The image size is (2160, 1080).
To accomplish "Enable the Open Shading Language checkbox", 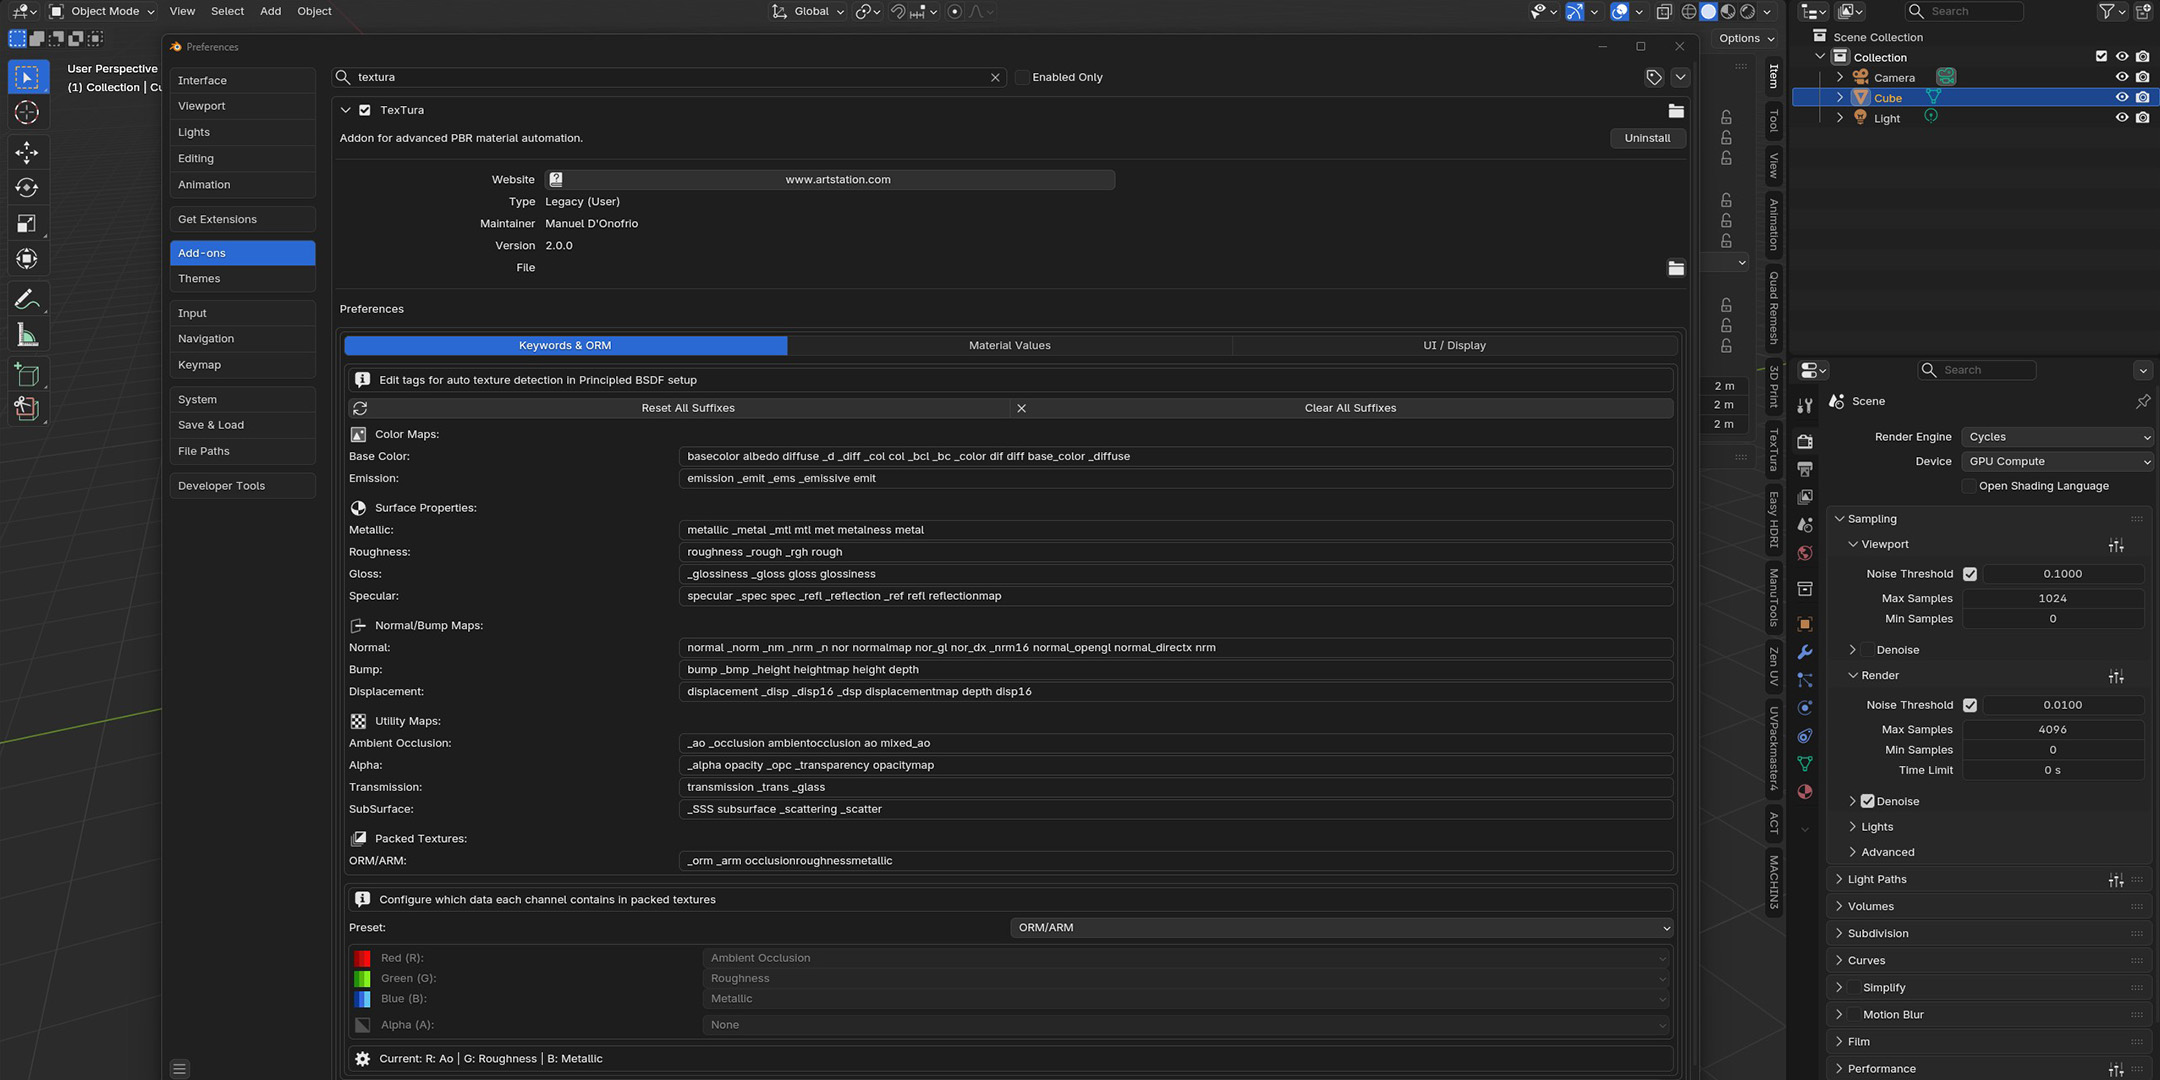I will (x=1969, y=486).
